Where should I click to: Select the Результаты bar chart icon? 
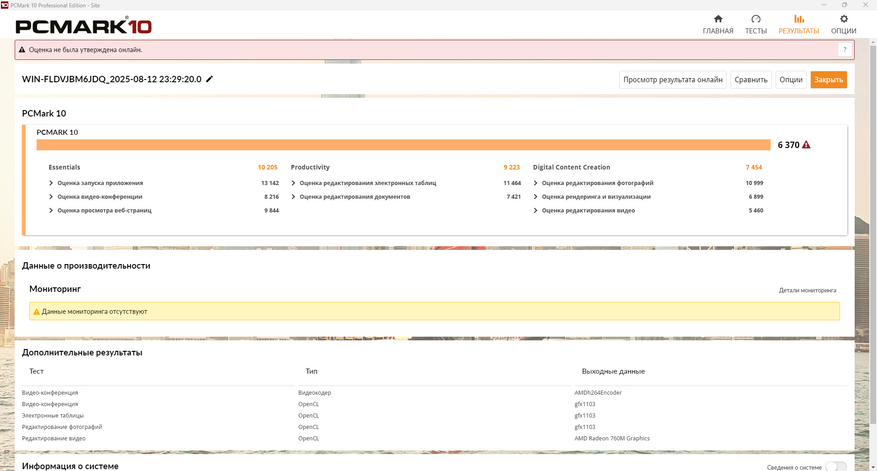[799, 19]
